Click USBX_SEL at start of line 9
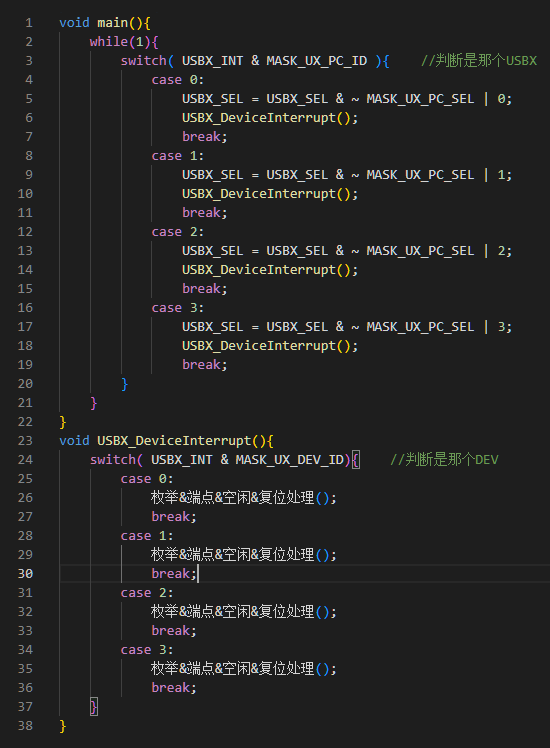Viewport: 550px width, 748px height. point(213,175)
